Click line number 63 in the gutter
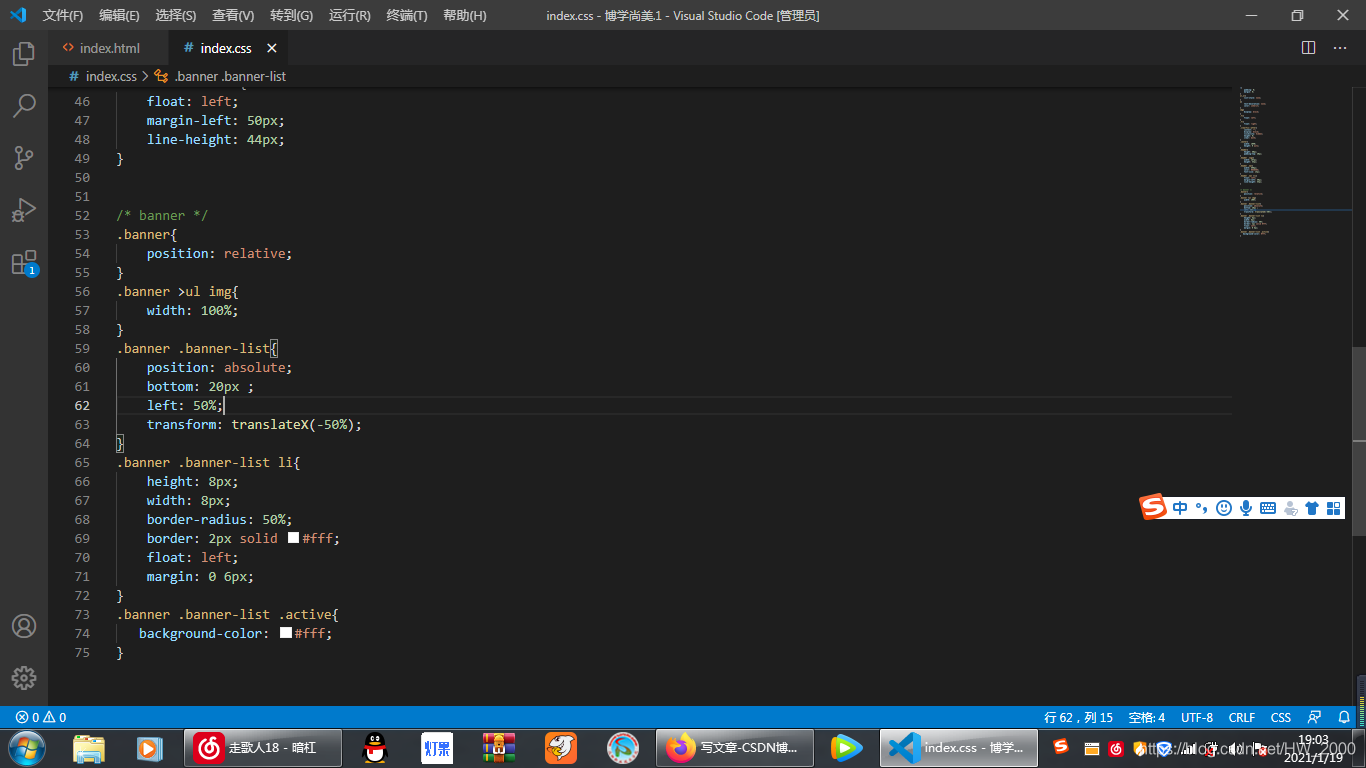1366x768 pixels. [x=82, y=424]
